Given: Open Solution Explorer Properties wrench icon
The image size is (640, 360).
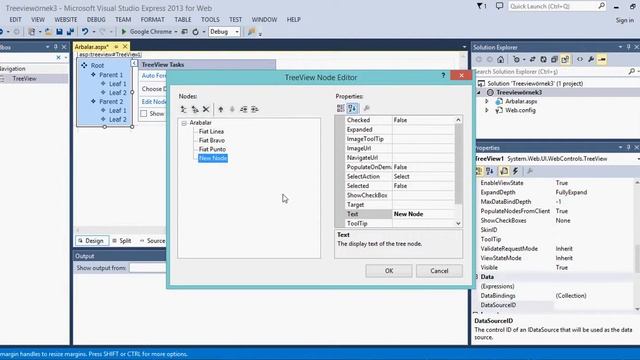Looking at the screenshot, I should (591, 60).
